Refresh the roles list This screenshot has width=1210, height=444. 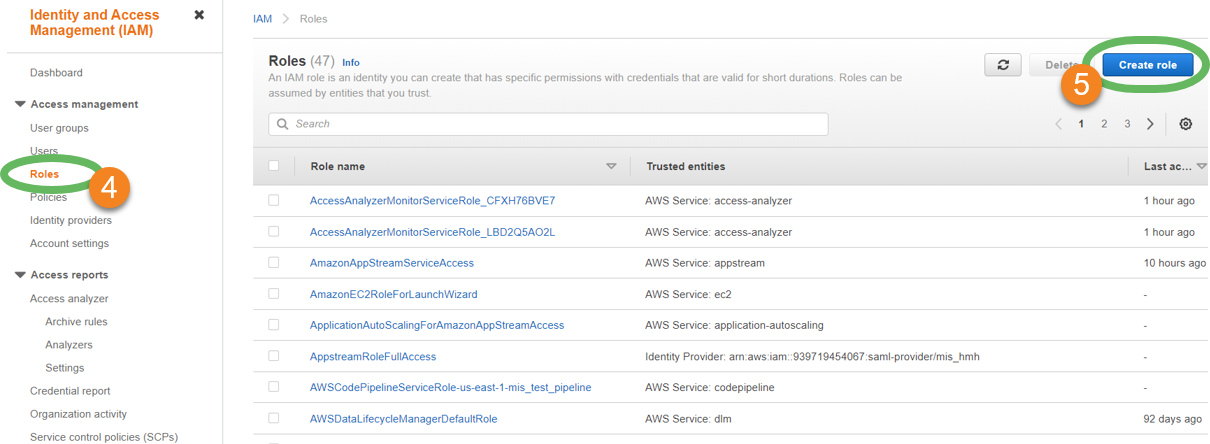[1003, 65]
